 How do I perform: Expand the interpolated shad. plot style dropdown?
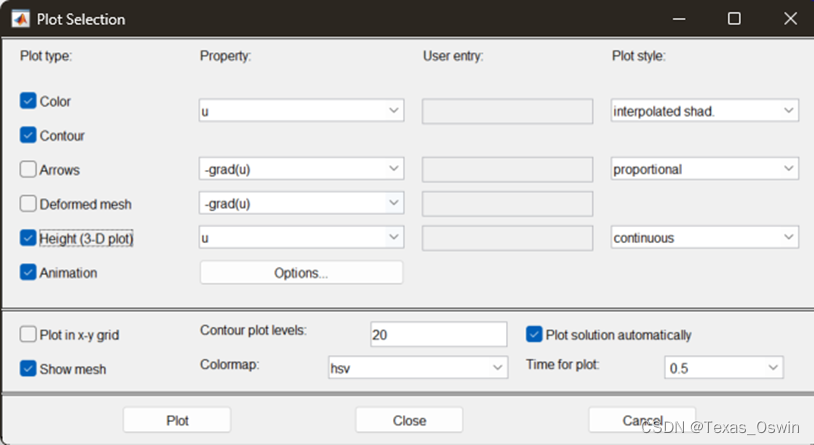[704, 111]
